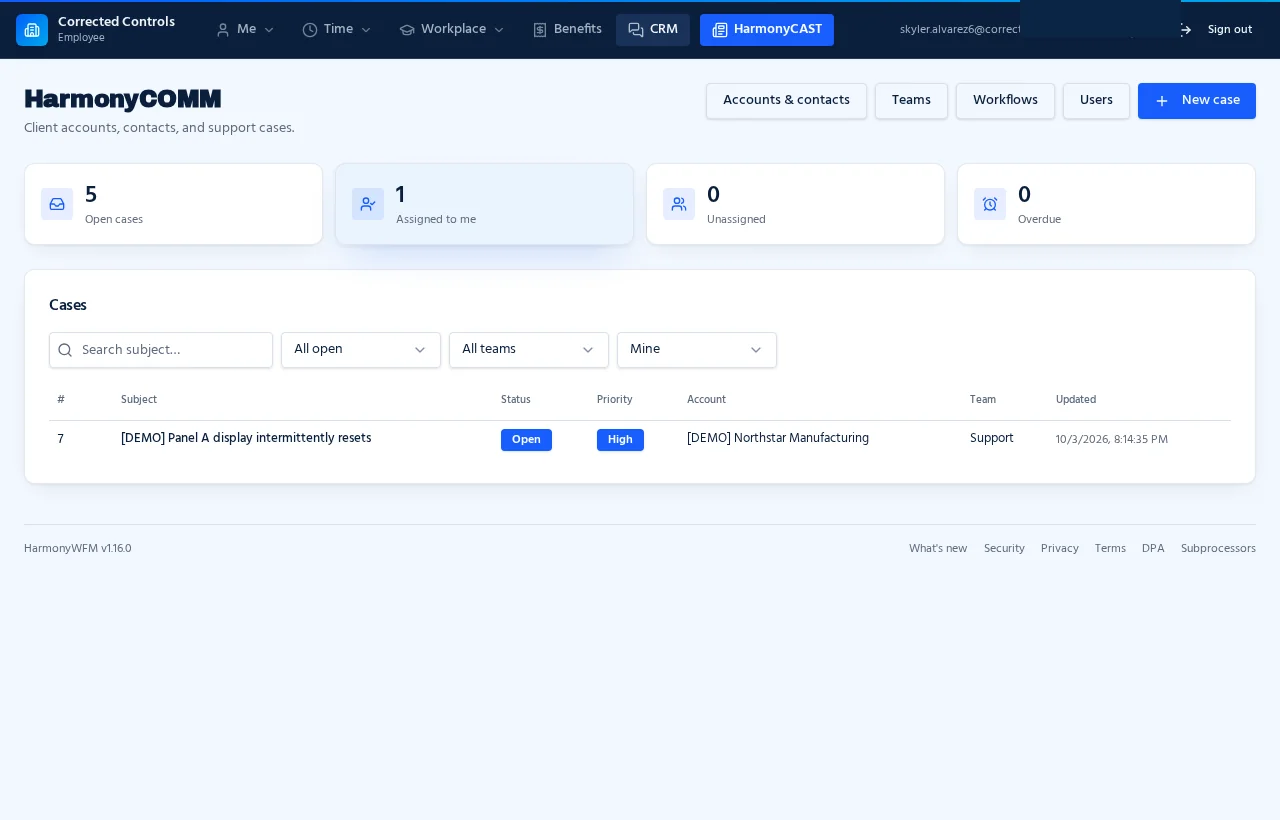Click the search magnifier icon in Cases
Screen dimensions: 1280x820
(x=65, y=350)
